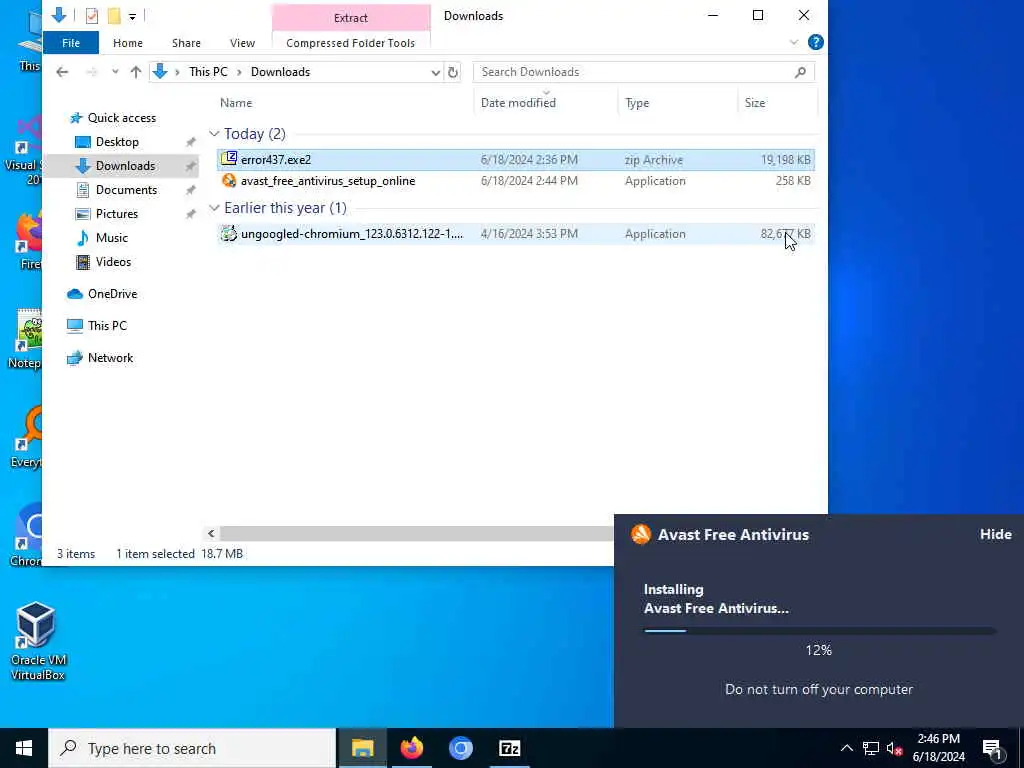Switch to the Home ribbon tab
This screenshot has height=768, width=1024.
pos(128,43)
